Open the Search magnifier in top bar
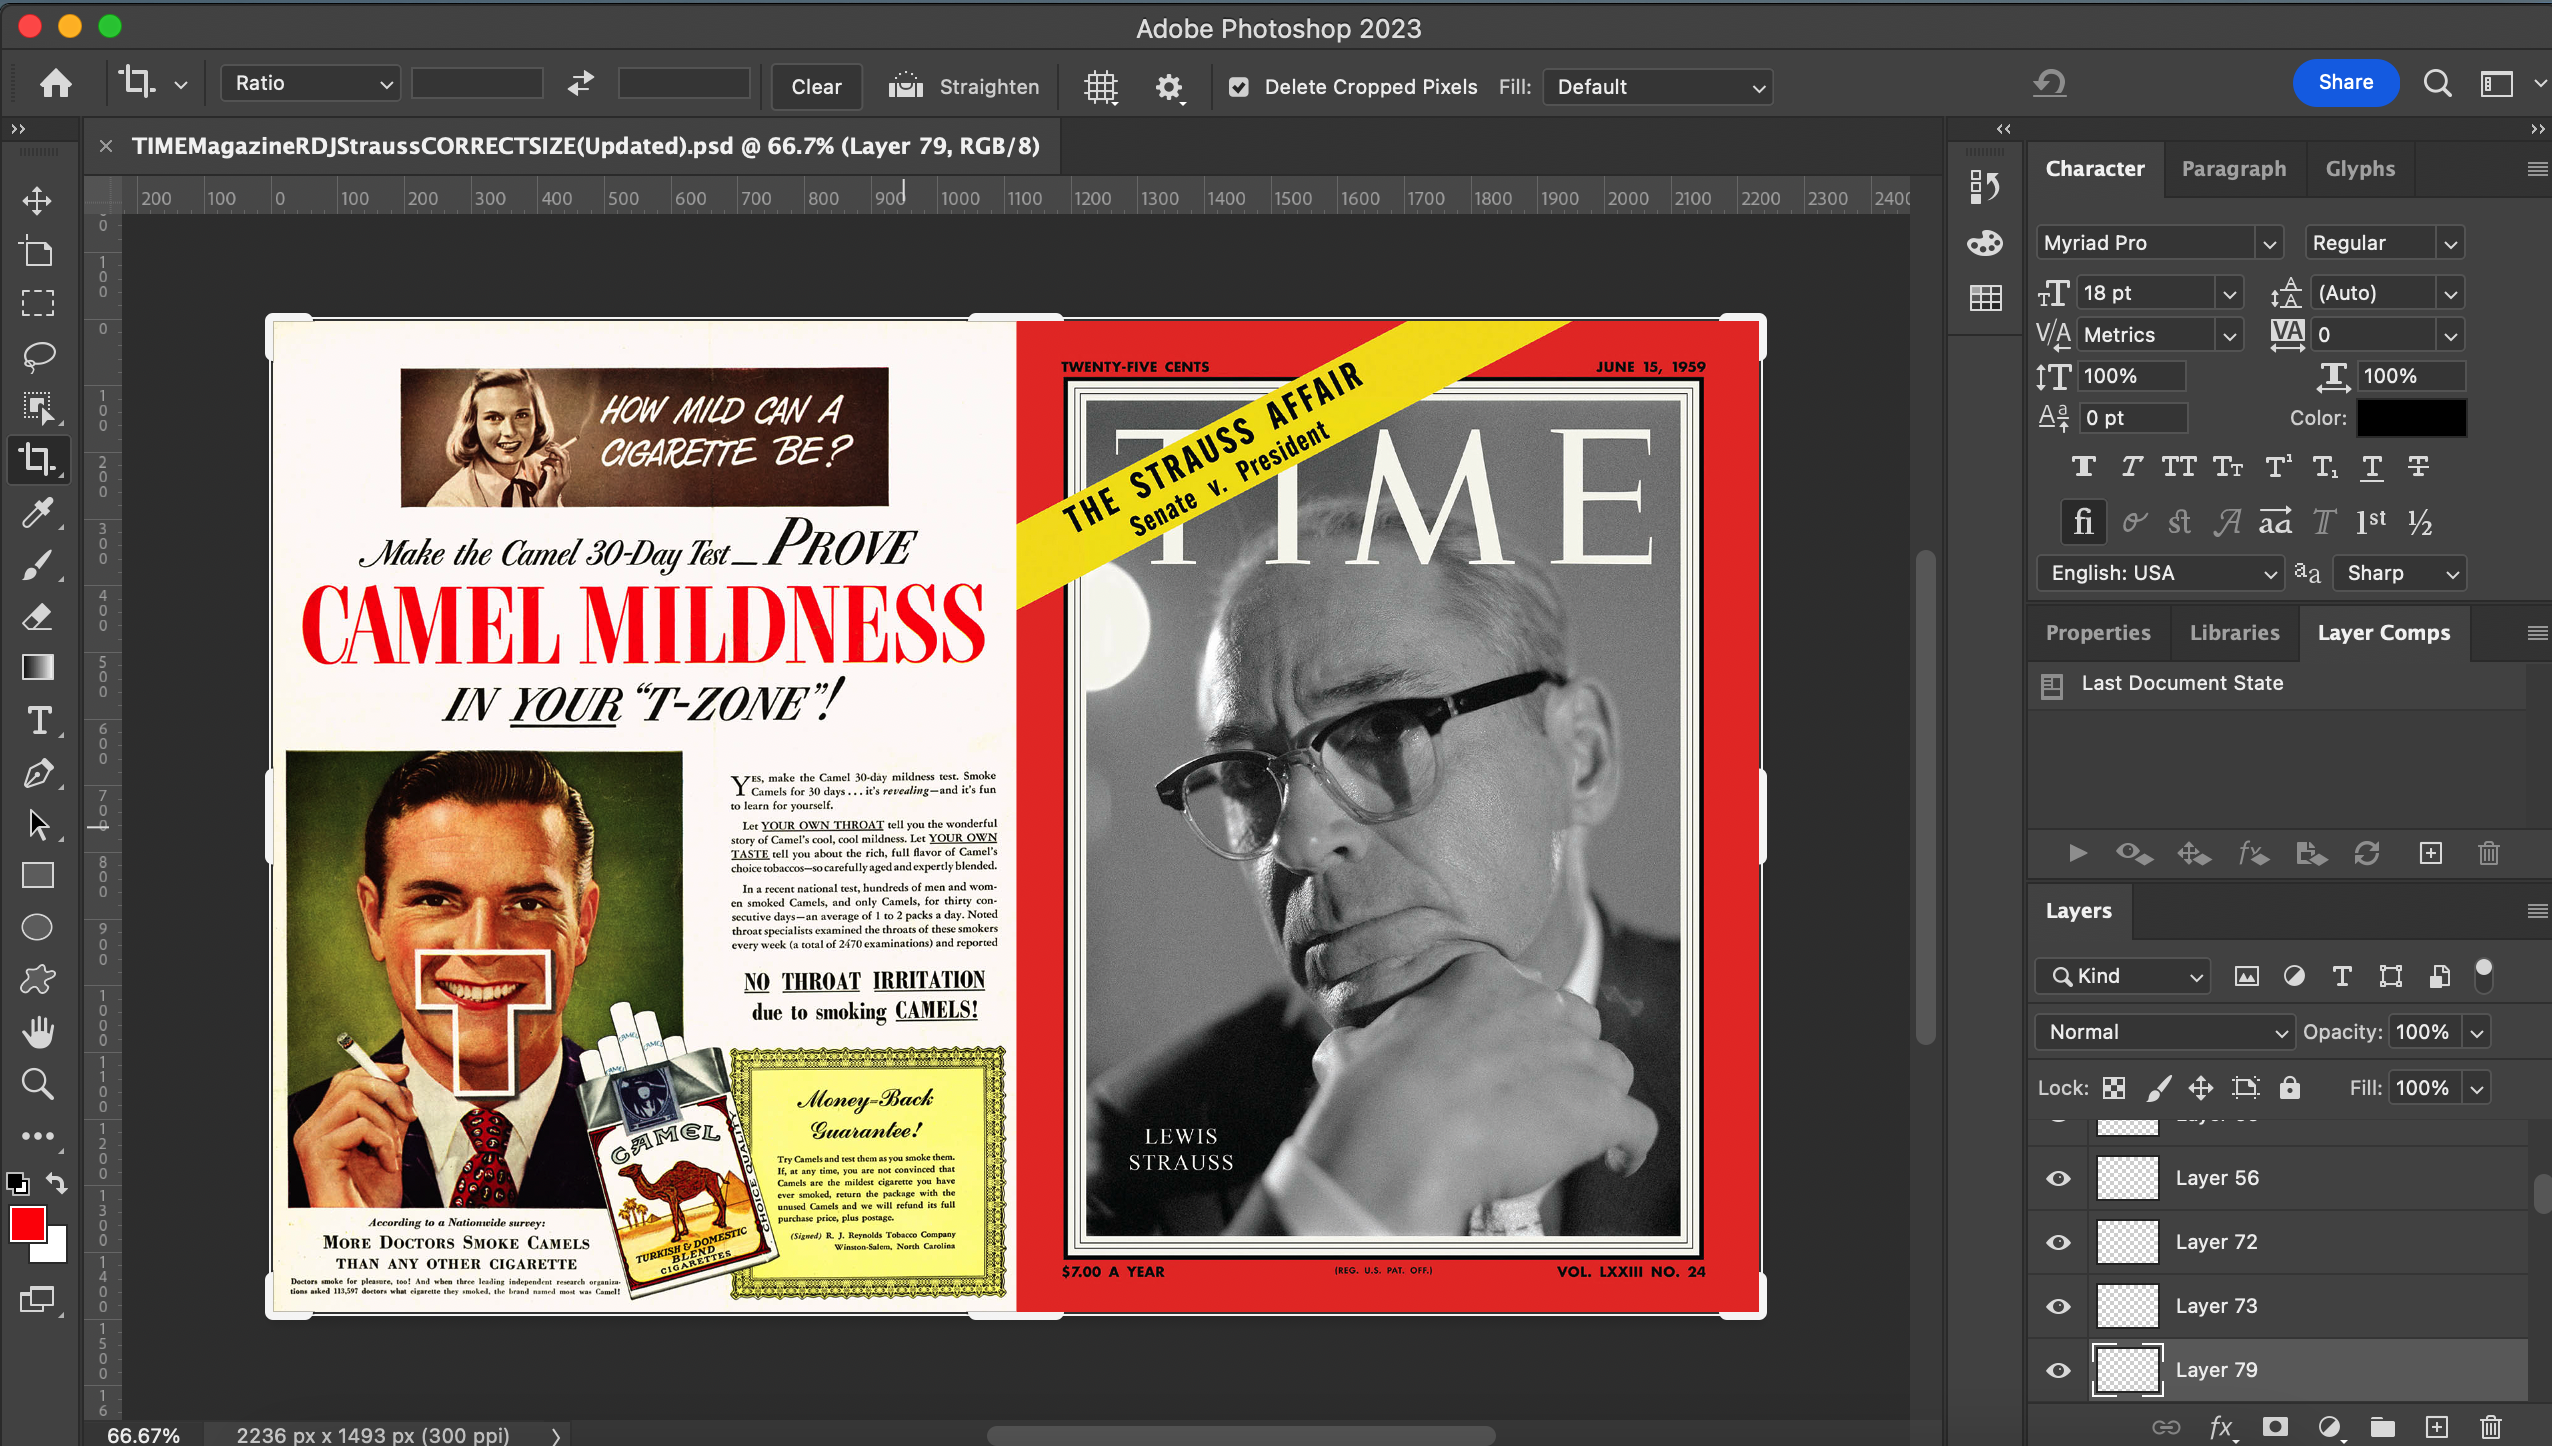This screenshot has width=2552, height=1446. (2437, 83)
